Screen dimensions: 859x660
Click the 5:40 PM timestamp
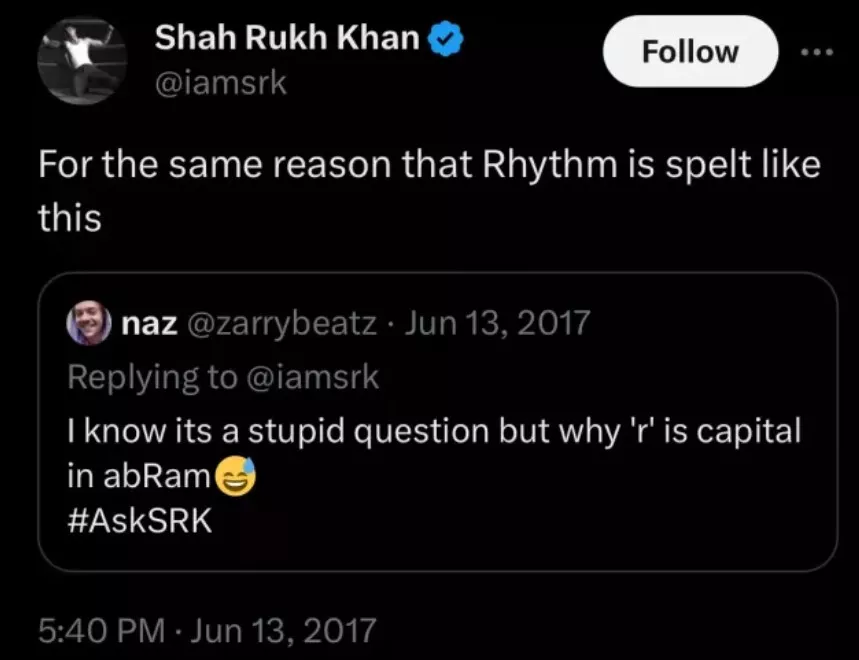click(99, 630)
